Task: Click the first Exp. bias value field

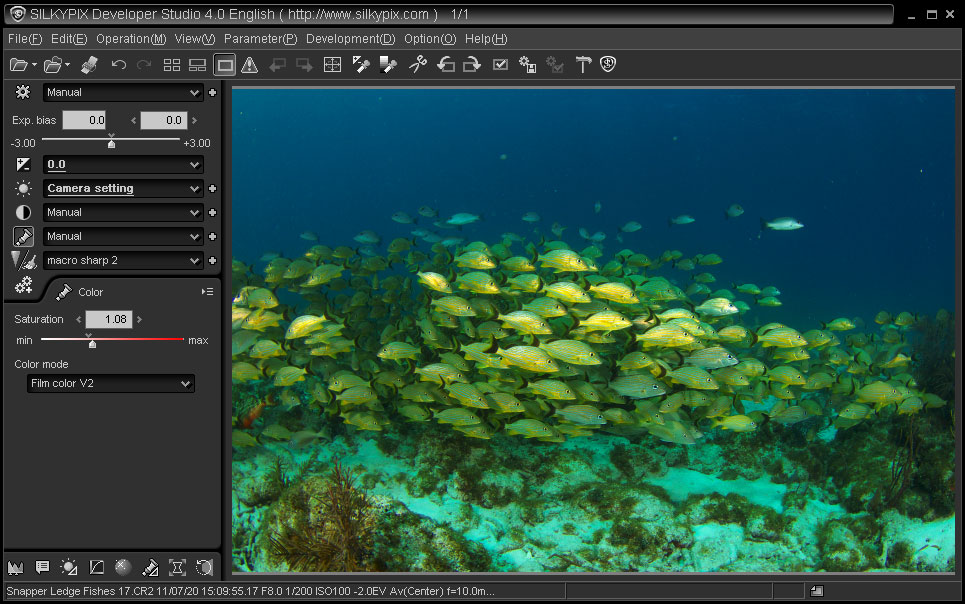Action: (x=84, y=120)
